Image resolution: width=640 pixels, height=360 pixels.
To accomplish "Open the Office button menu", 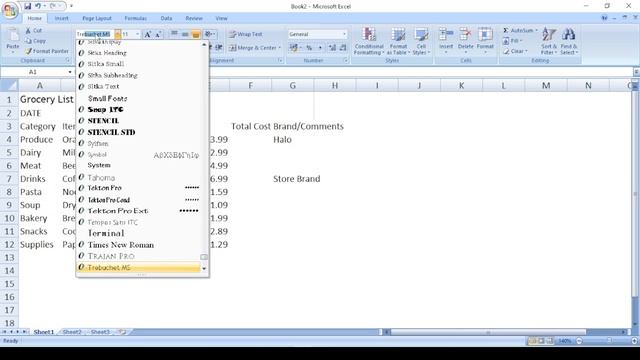I will coord(10,11).
